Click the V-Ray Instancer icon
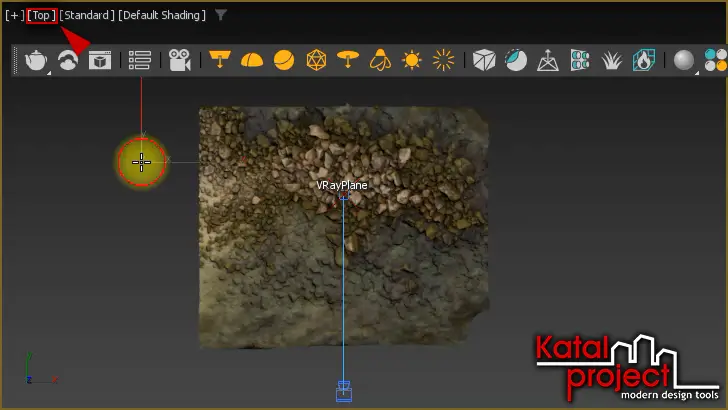Viewport: 728px width, 410px height. coord(580,60)
